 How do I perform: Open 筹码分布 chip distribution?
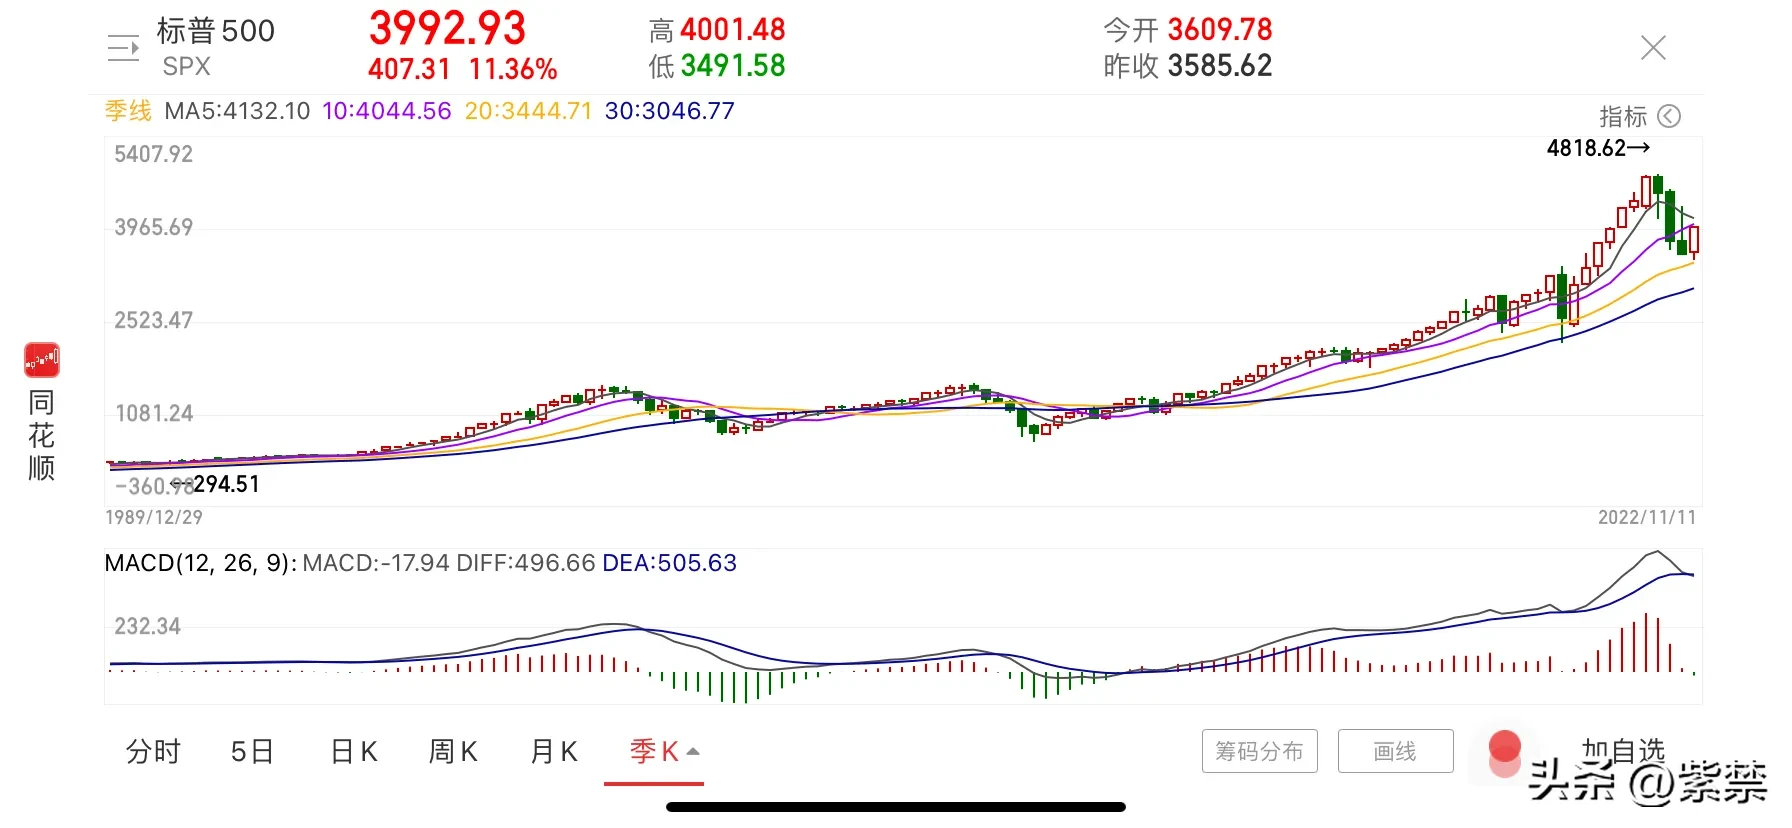pos(1259,751)
